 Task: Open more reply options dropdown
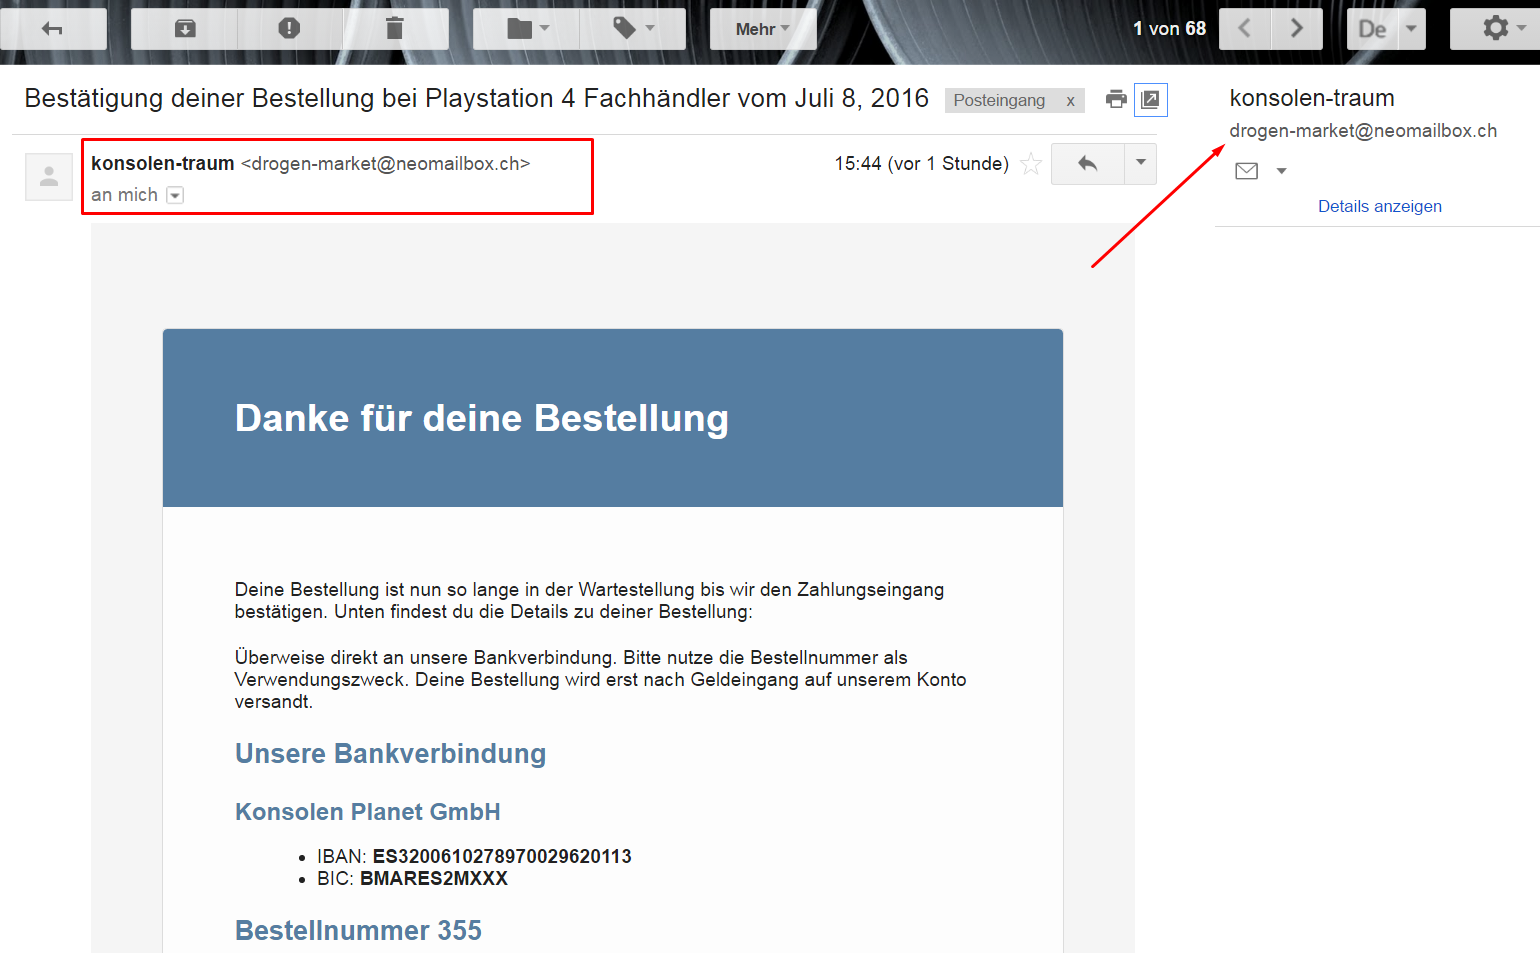(1140, 164)
